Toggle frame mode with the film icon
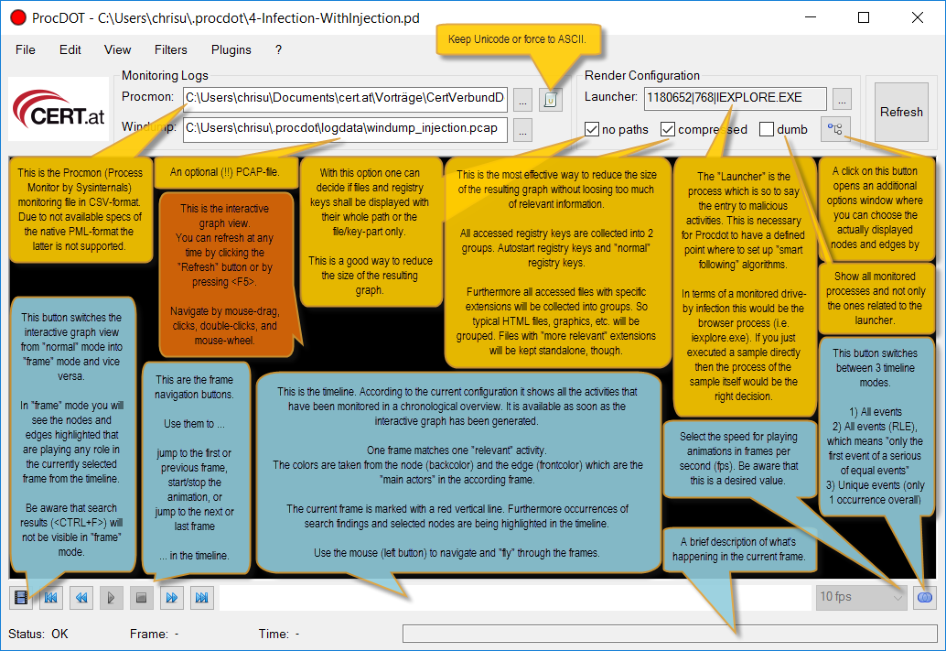The image size is (946, 651). pos(20,597)
